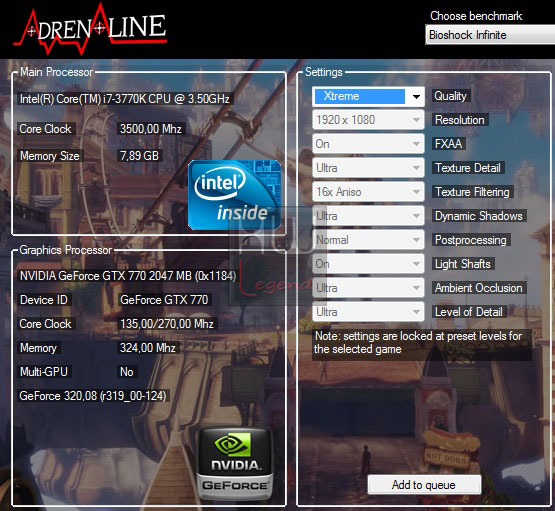
Task: Click the Multi-GPU label
Action: point(44,372)
